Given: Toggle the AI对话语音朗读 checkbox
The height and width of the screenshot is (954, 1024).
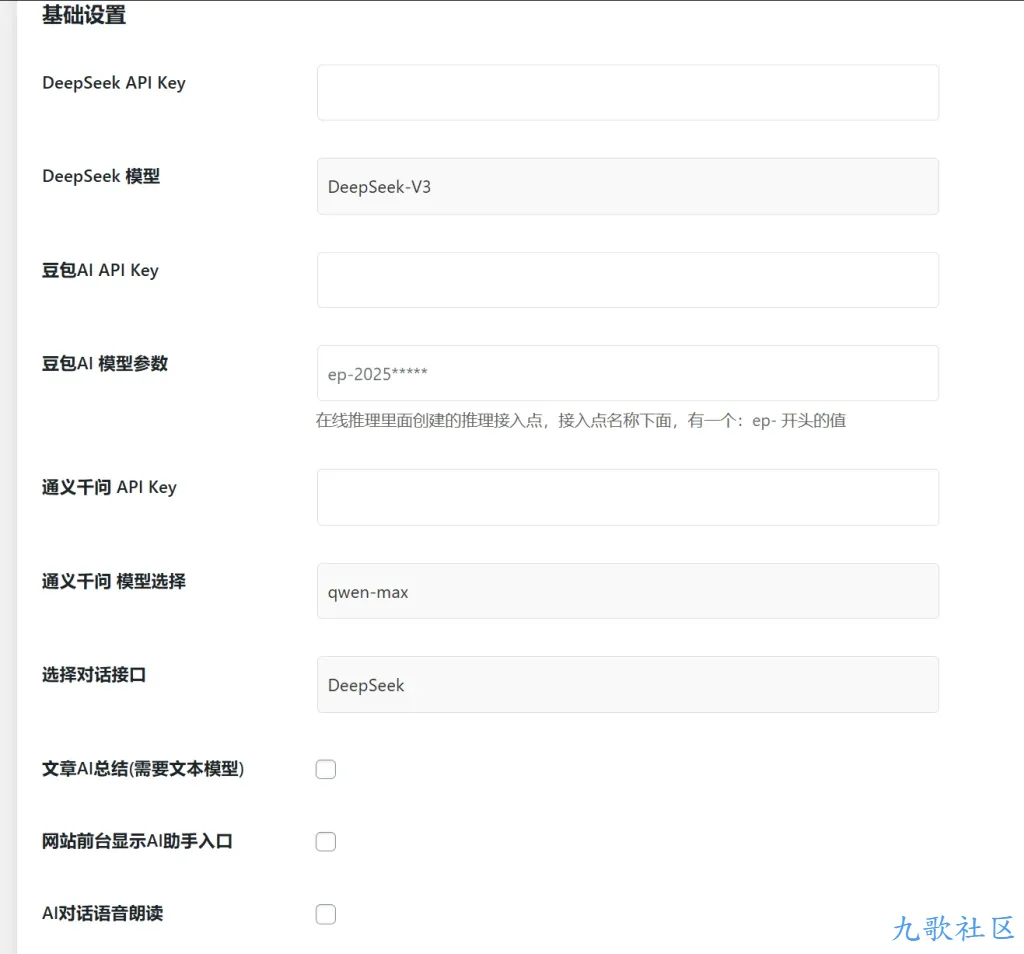Looking at the screenshot, I should pos(326,914).
